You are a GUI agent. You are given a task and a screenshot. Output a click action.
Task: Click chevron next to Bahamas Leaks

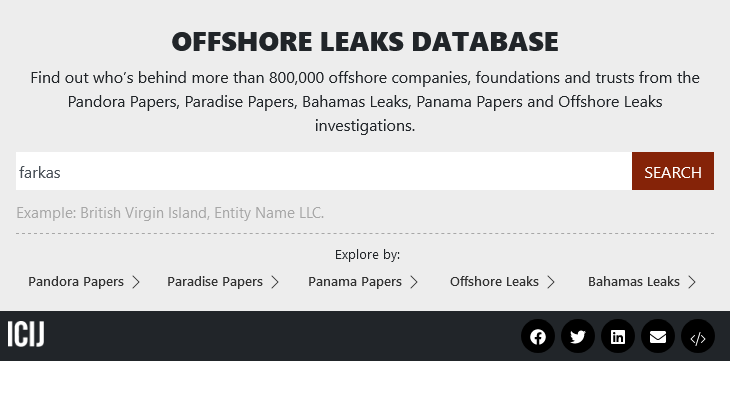(x=692, y=282)
